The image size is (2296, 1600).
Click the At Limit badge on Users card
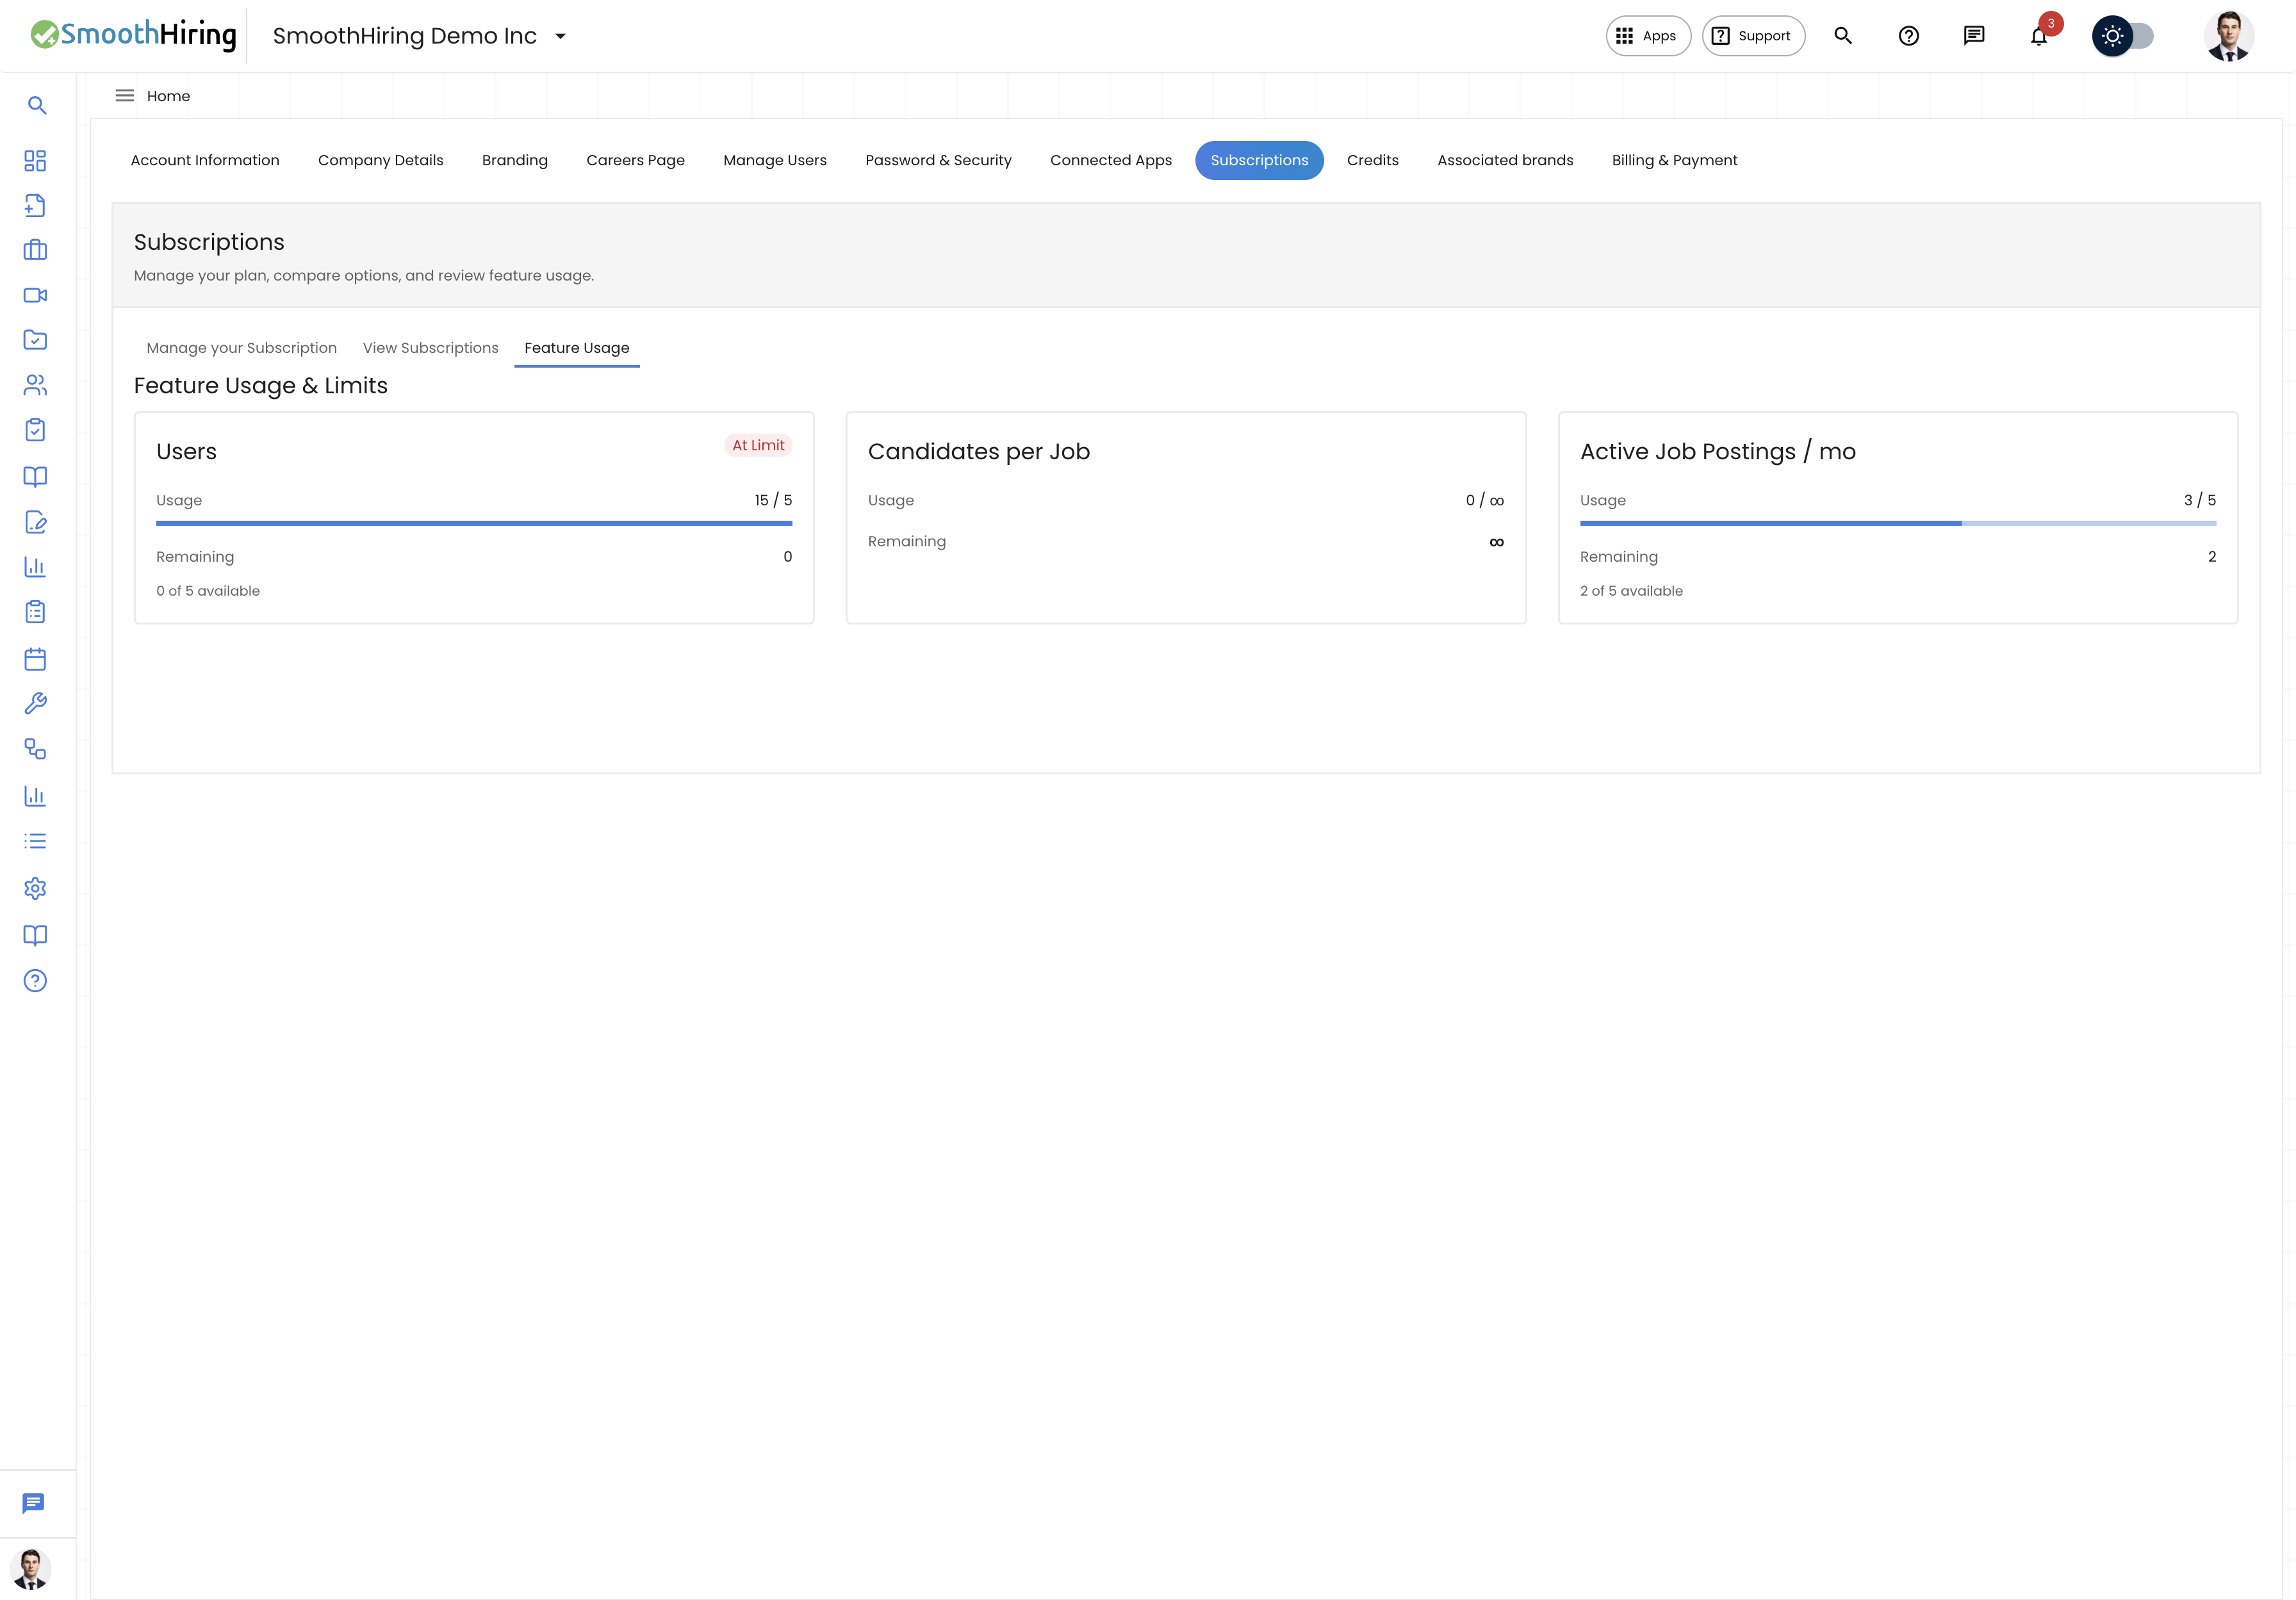tap(758, 445)
